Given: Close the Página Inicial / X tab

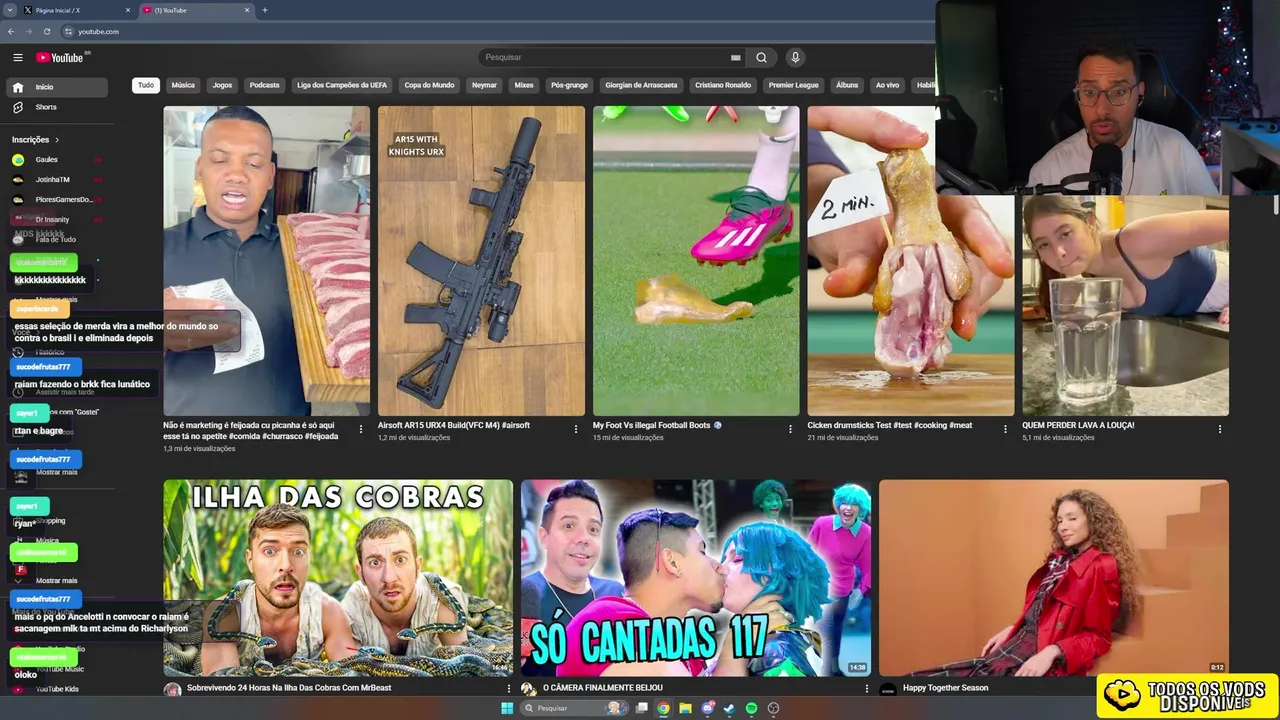Looking at the screenshot, I should (128, 10).
